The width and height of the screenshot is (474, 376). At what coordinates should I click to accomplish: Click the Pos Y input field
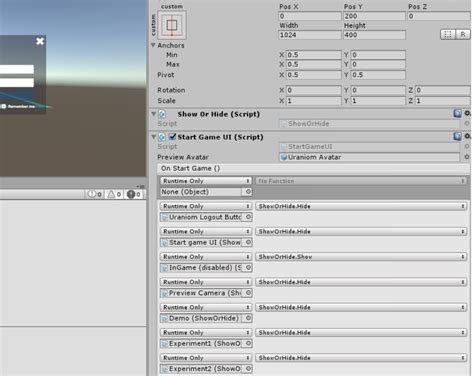coord(374,16)
